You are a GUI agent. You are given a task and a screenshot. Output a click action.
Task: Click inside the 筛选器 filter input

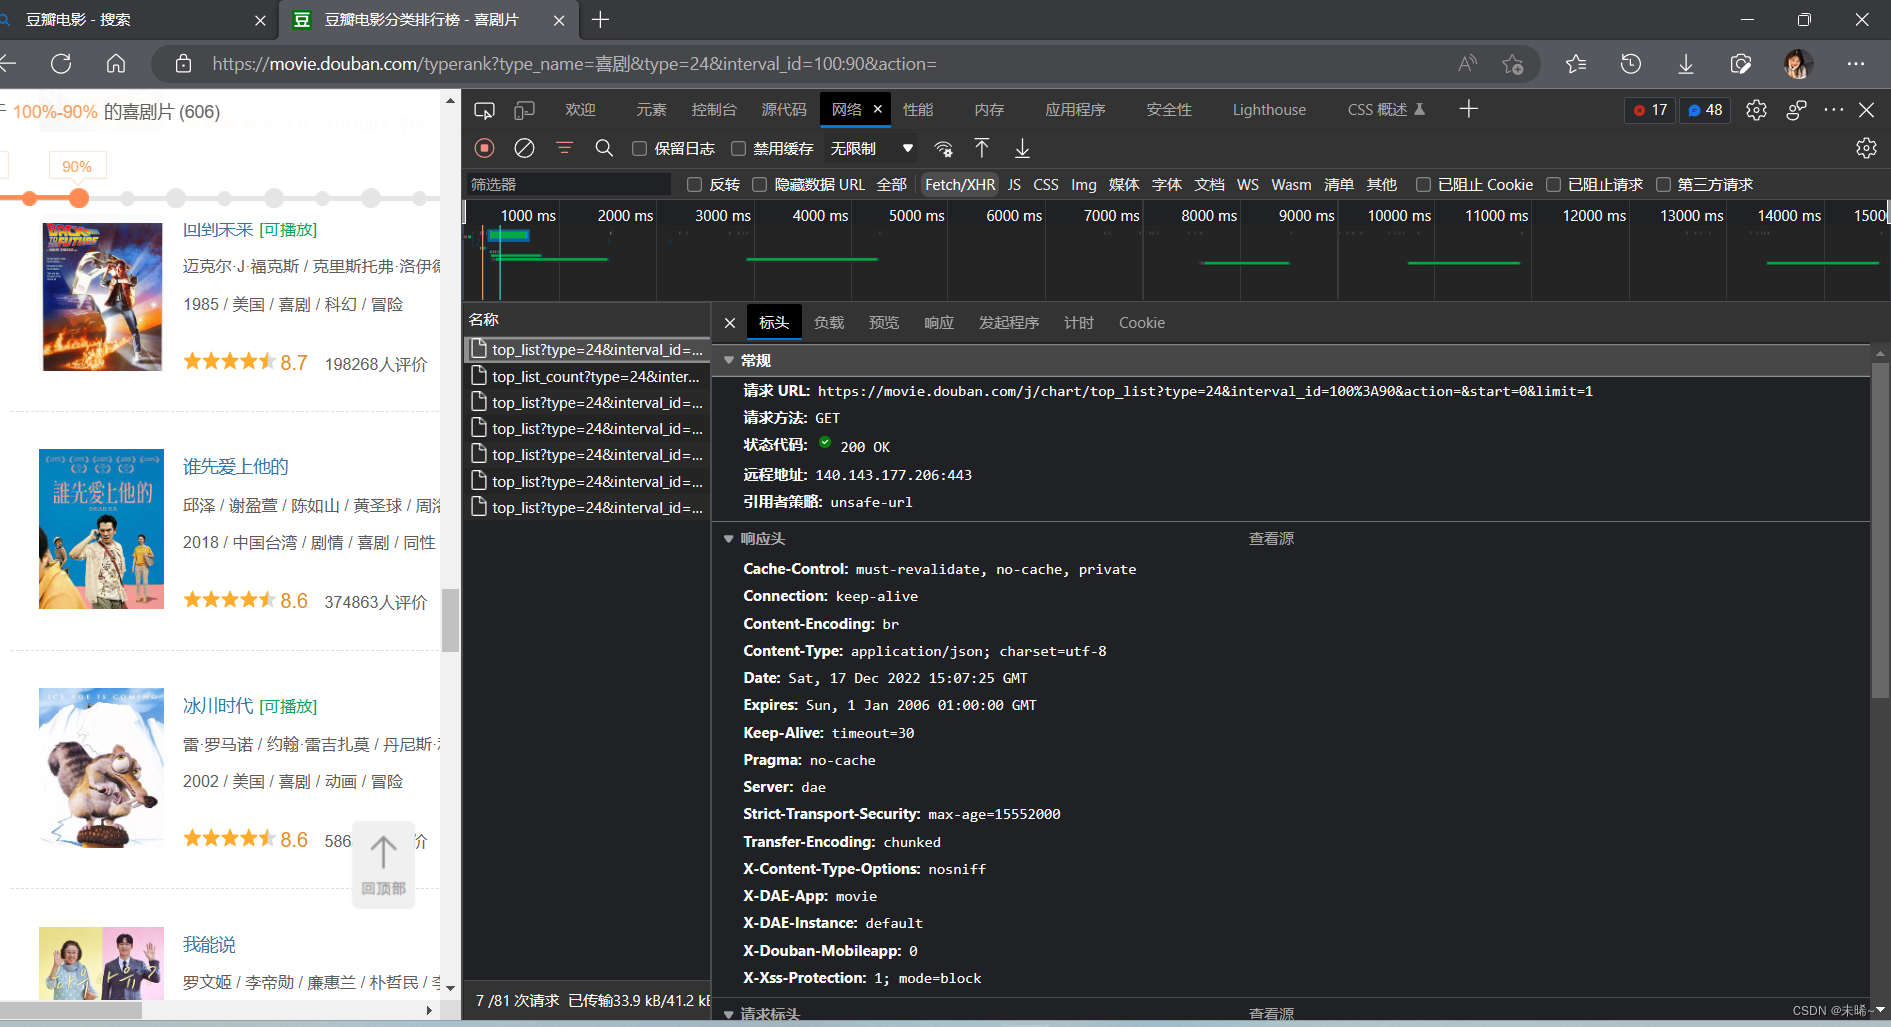(569, 184)
